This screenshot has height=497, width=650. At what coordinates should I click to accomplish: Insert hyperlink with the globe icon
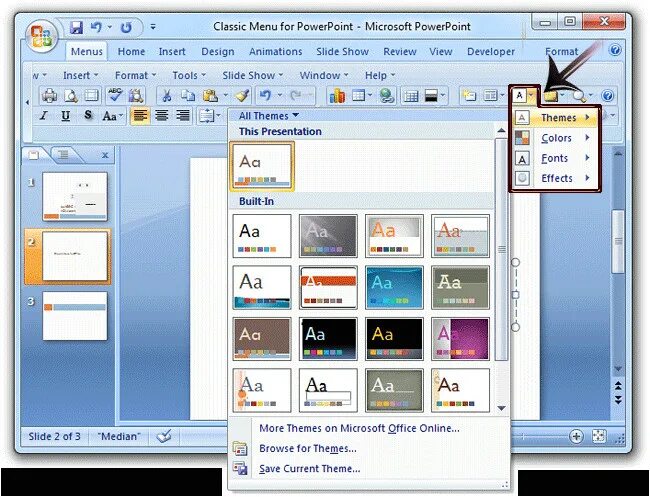[x=386, y=96]
